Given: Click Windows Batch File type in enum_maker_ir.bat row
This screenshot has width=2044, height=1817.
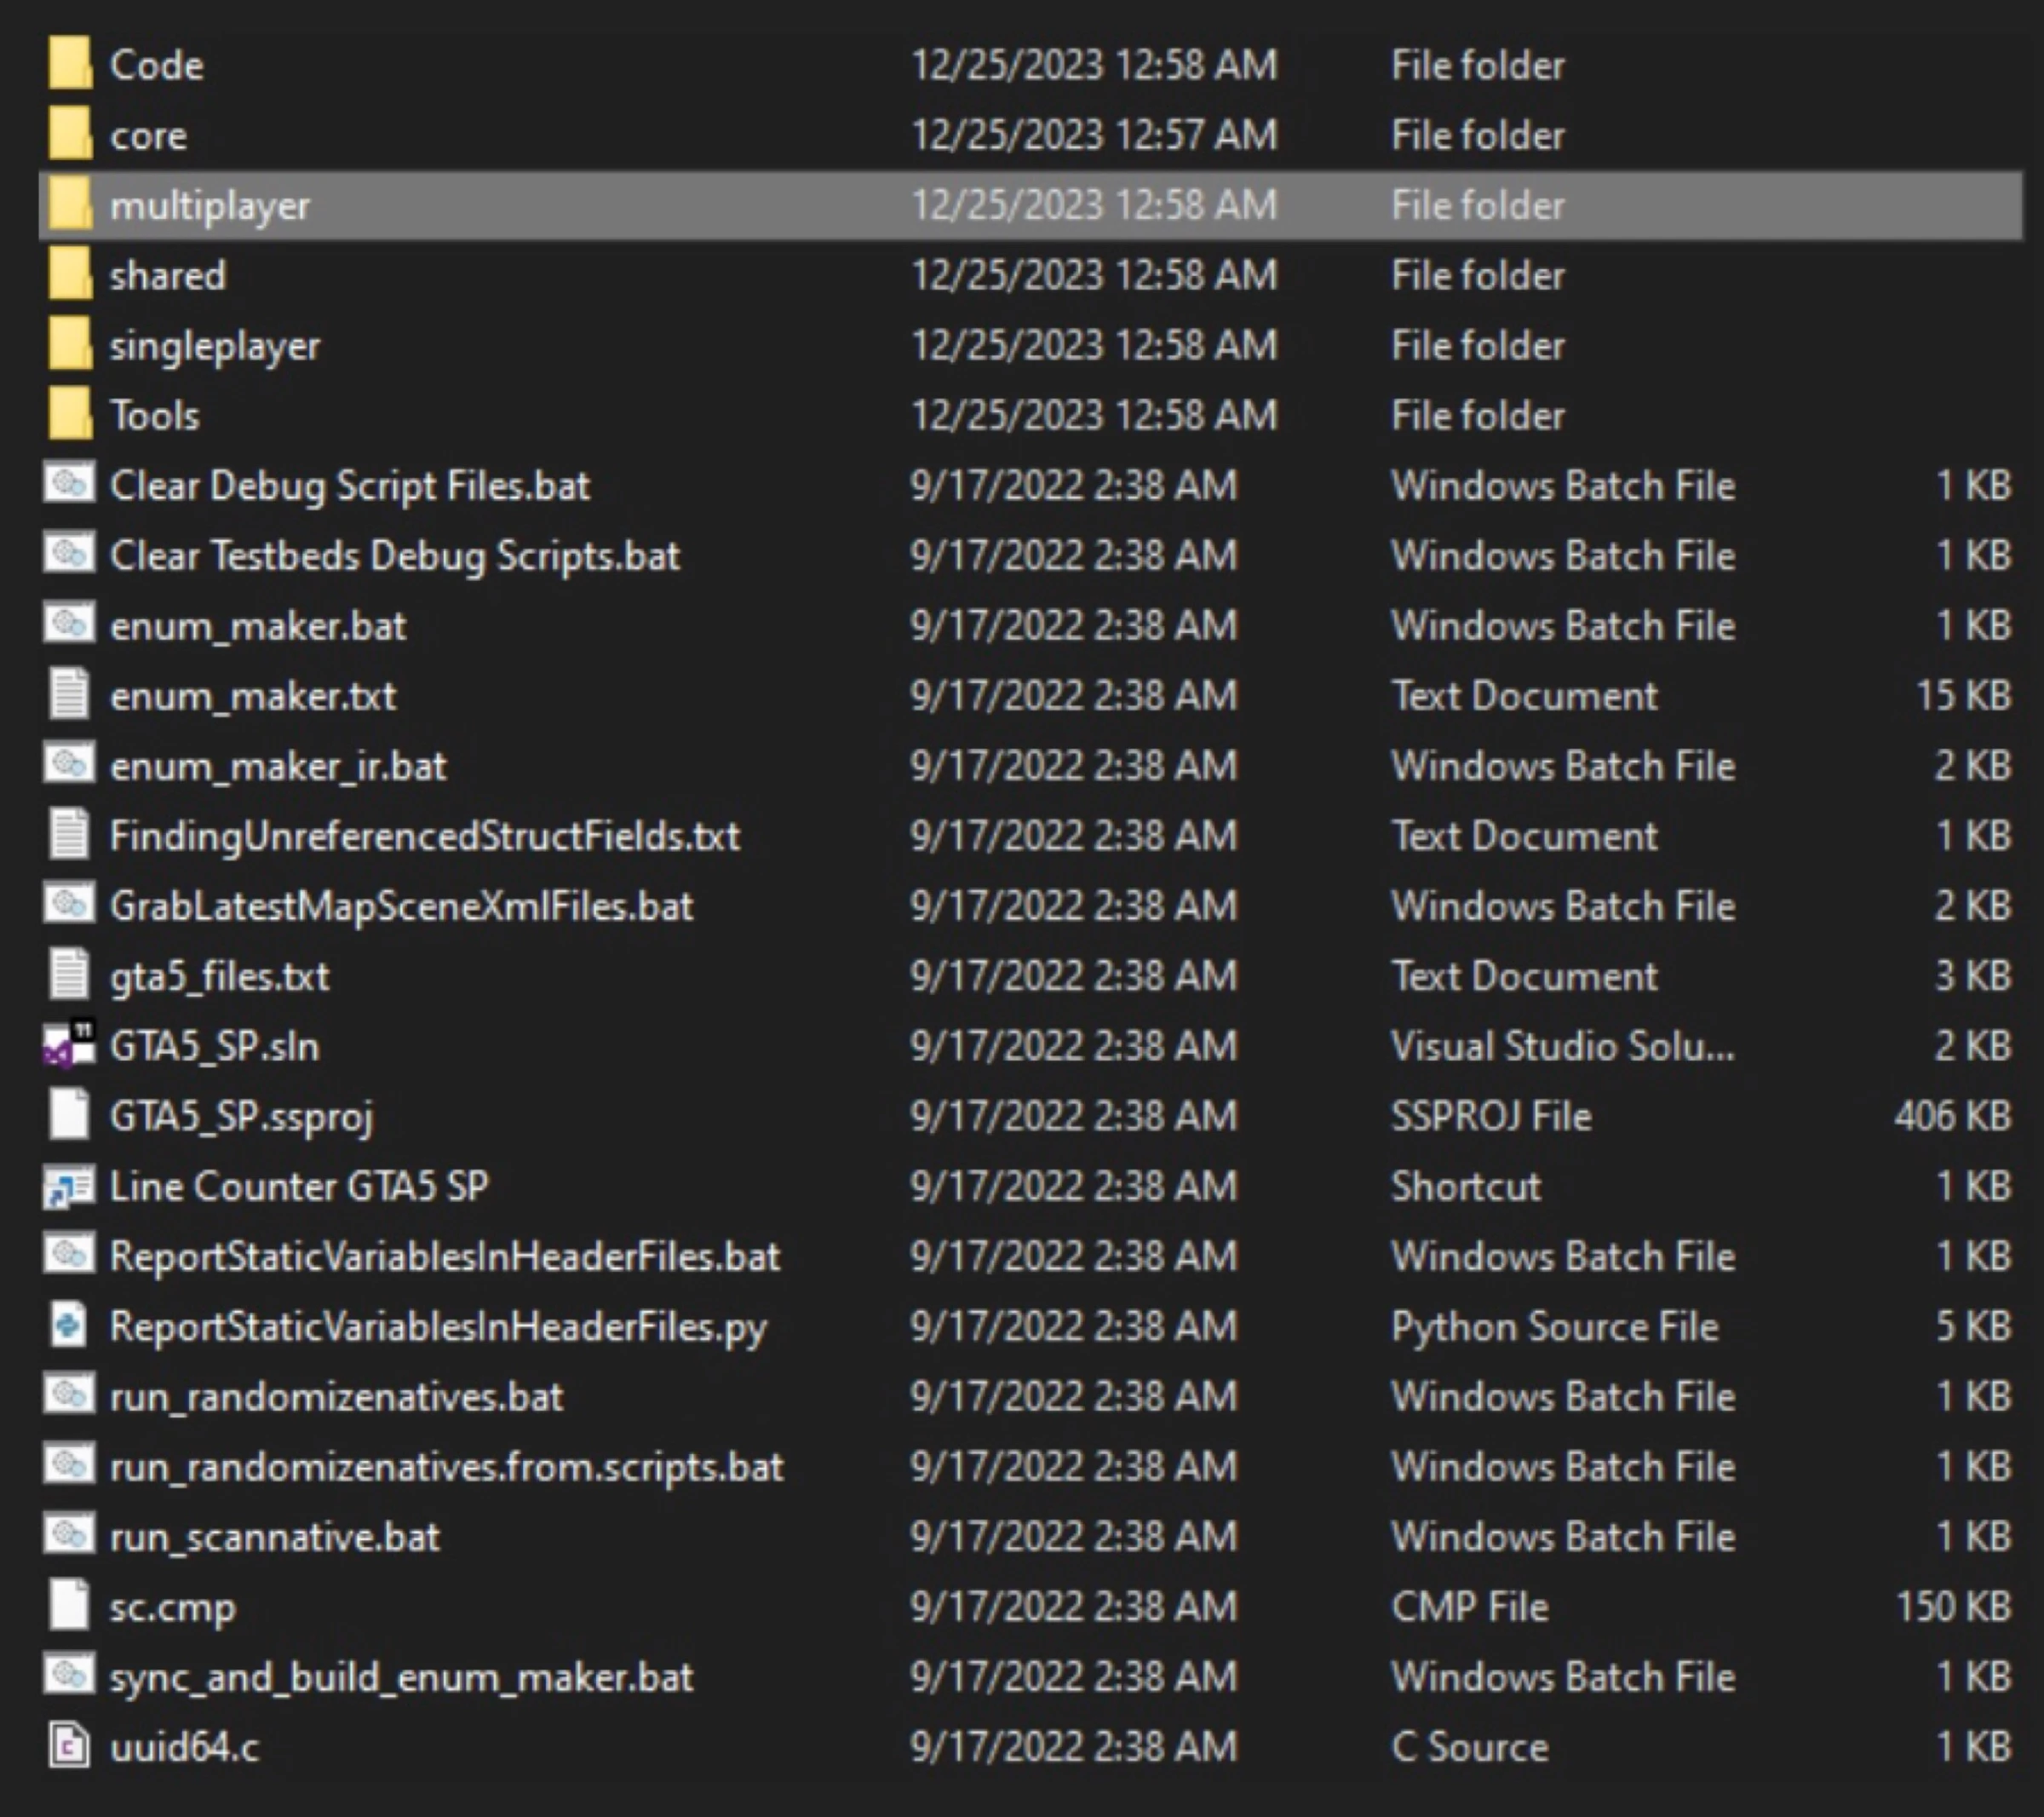Looking at the screenshot, I should pos(1562,765).
